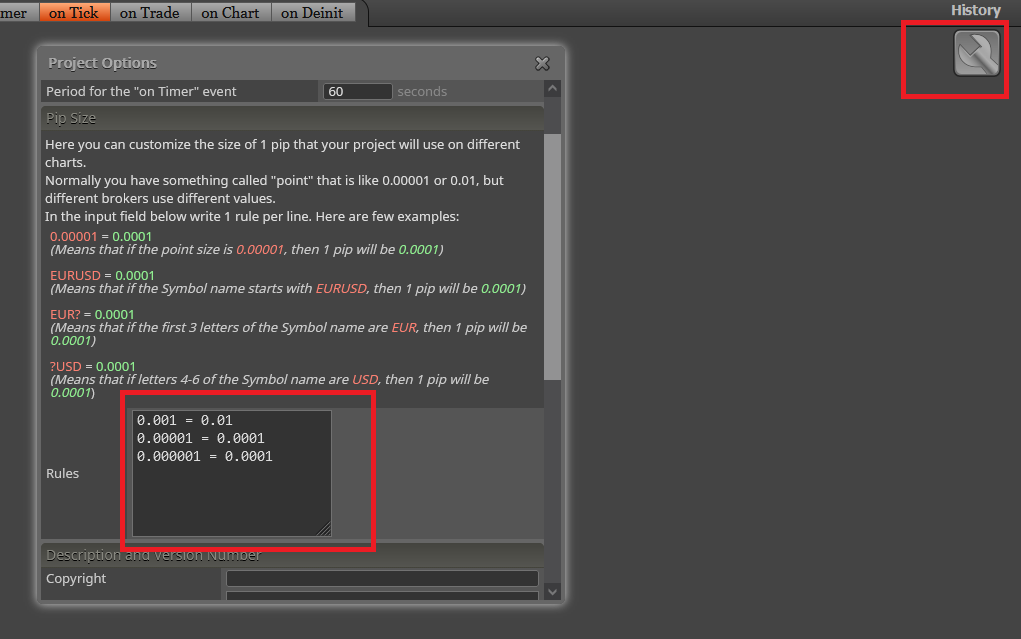Open the History panel
This screenshot has width=1021, height=639.
click(x=975, y=10)
